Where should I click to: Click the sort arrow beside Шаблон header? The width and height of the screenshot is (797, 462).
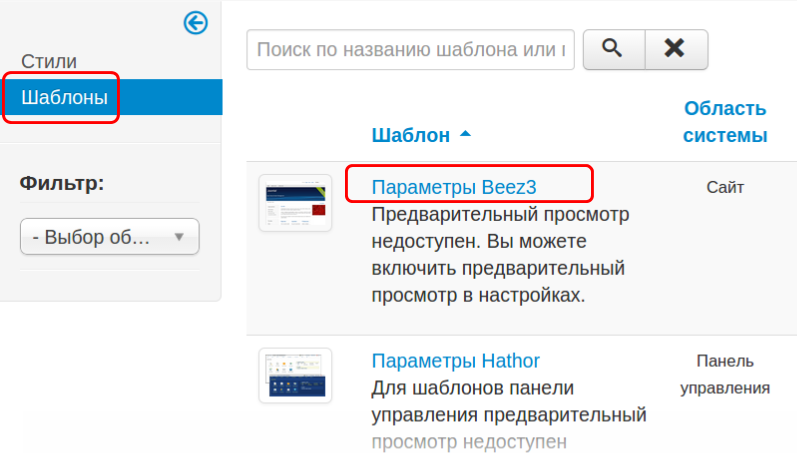coord(465,134)
